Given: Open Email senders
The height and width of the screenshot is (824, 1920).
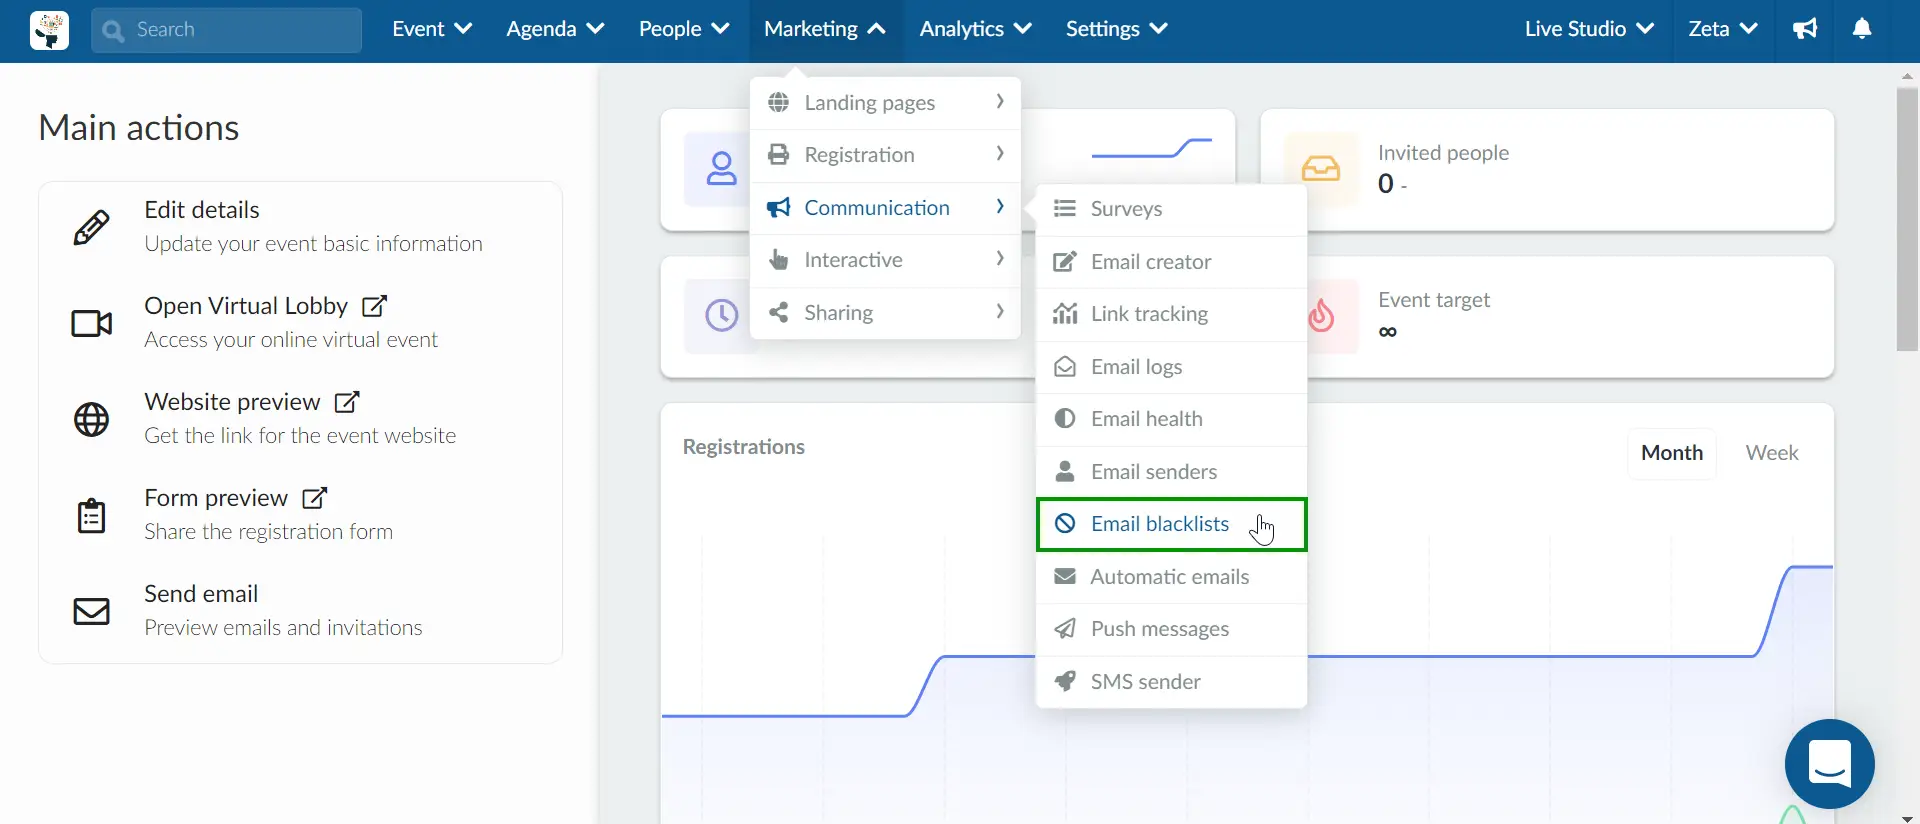Looking at the screenshot, I should tap(1172, 472).
